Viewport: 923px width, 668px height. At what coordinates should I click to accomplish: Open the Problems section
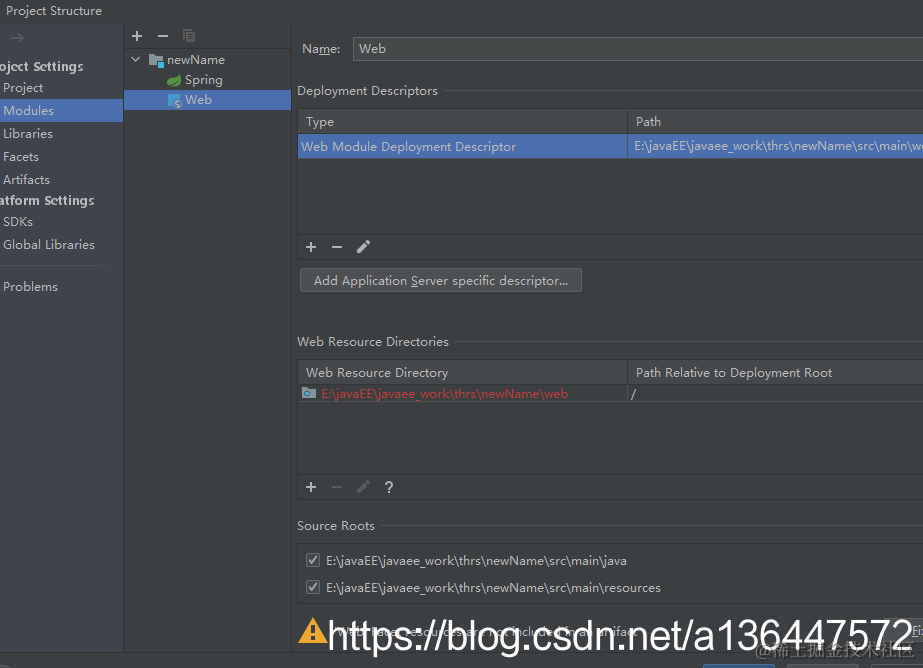pyautogui.click(x=31, y=287)
